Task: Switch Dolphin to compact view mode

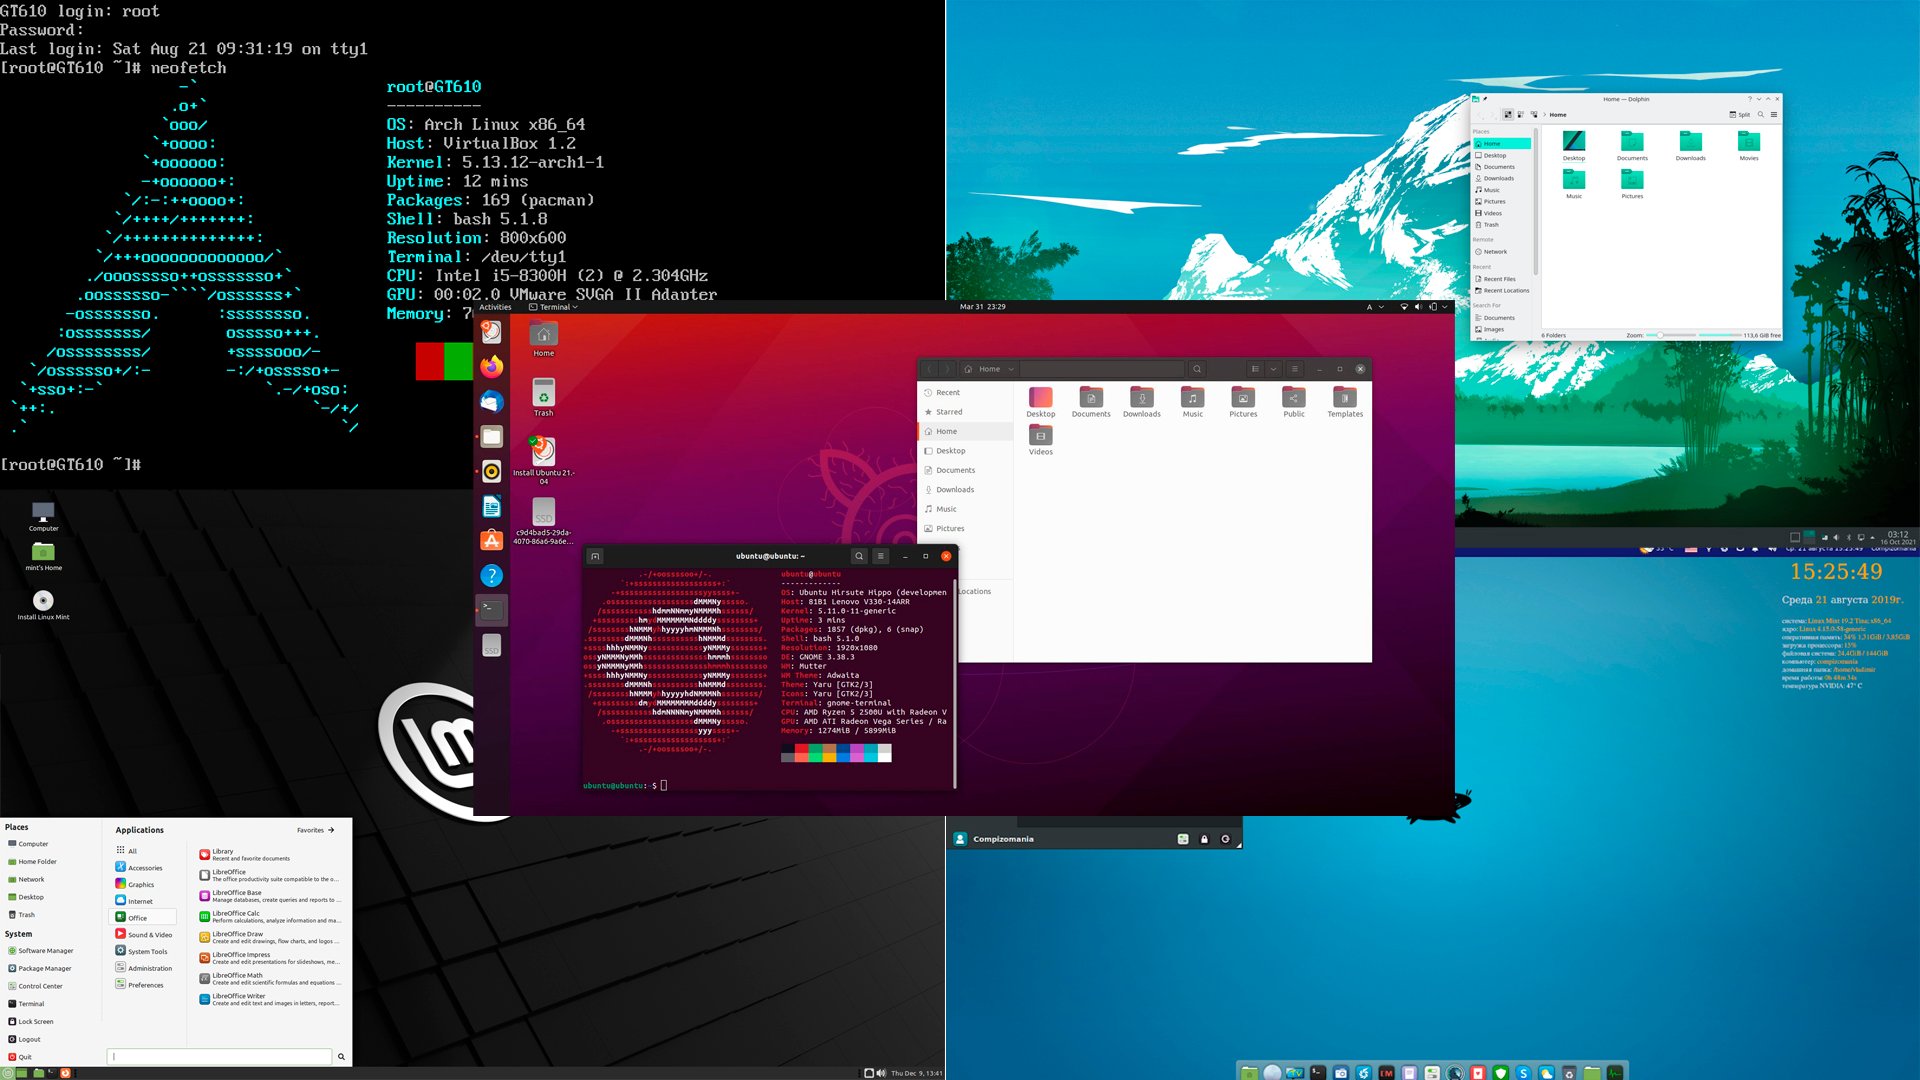Action: point(1521,114)
